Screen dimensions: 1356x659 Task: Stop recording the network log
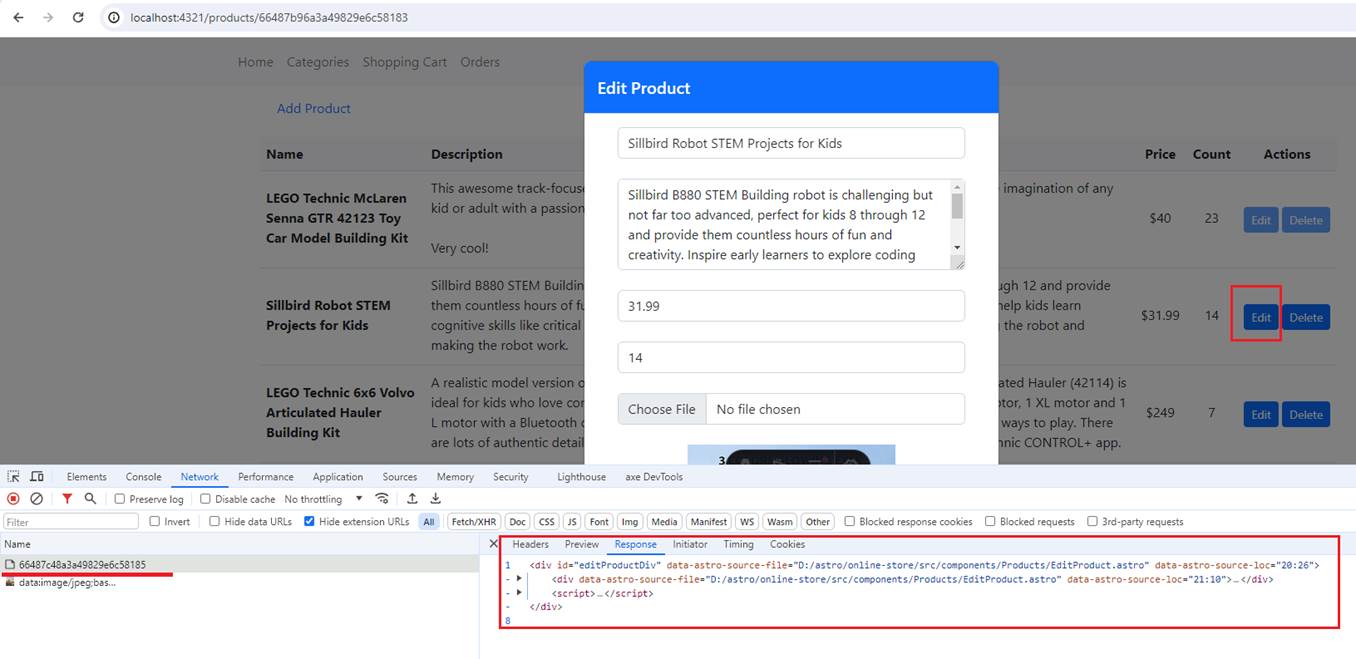pyautogui.click(x=14, y=499)
